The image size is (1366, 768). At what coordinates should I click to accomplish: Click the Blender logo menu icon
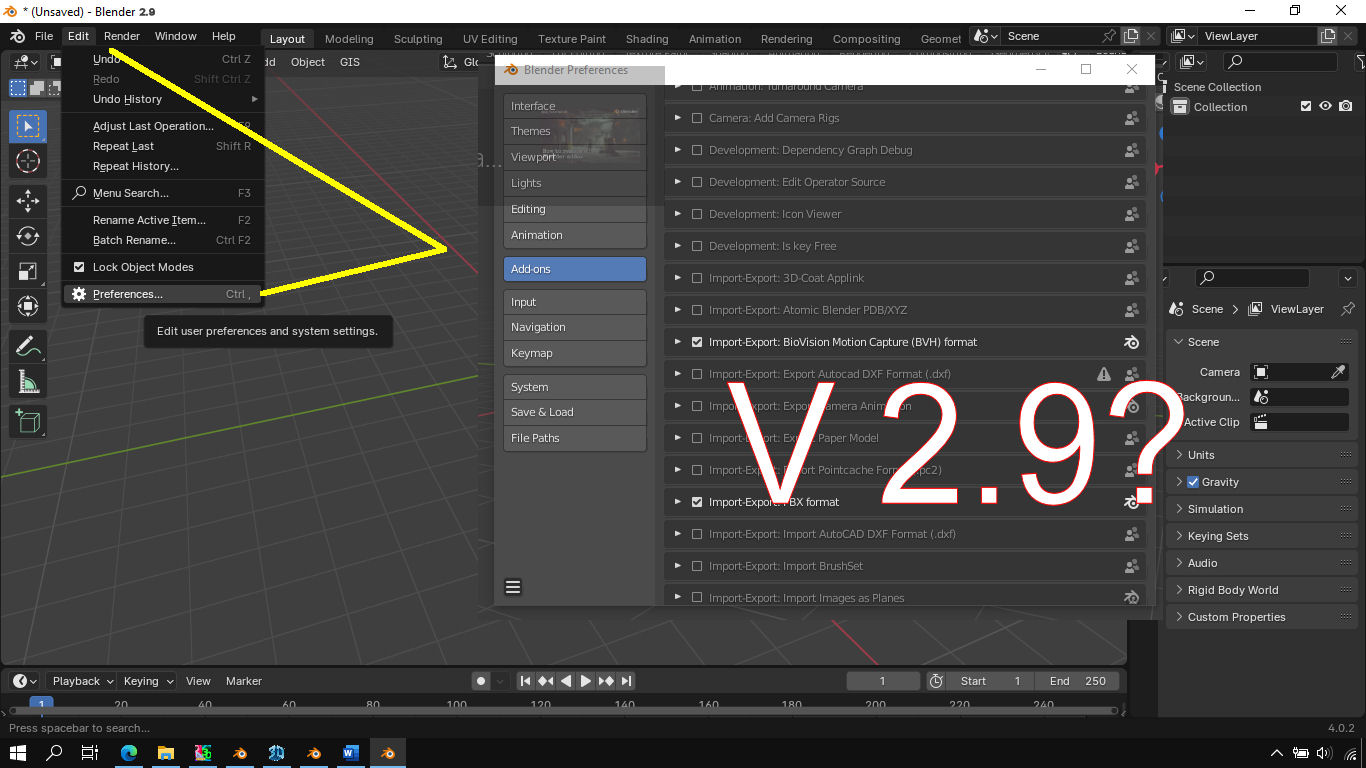(17, 36)
